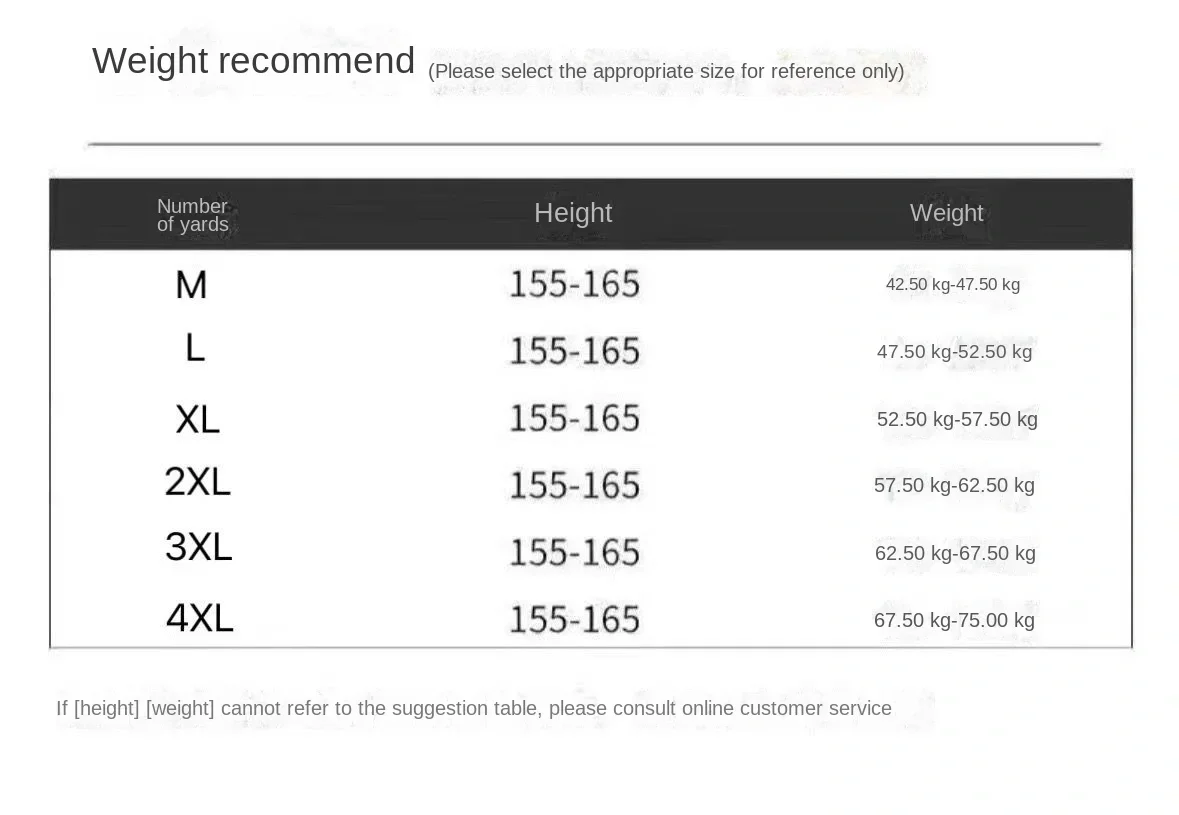Click the Weight column header
Image resolution: width=1179 pixels, height=815 pixels.
tap(947, 213)
